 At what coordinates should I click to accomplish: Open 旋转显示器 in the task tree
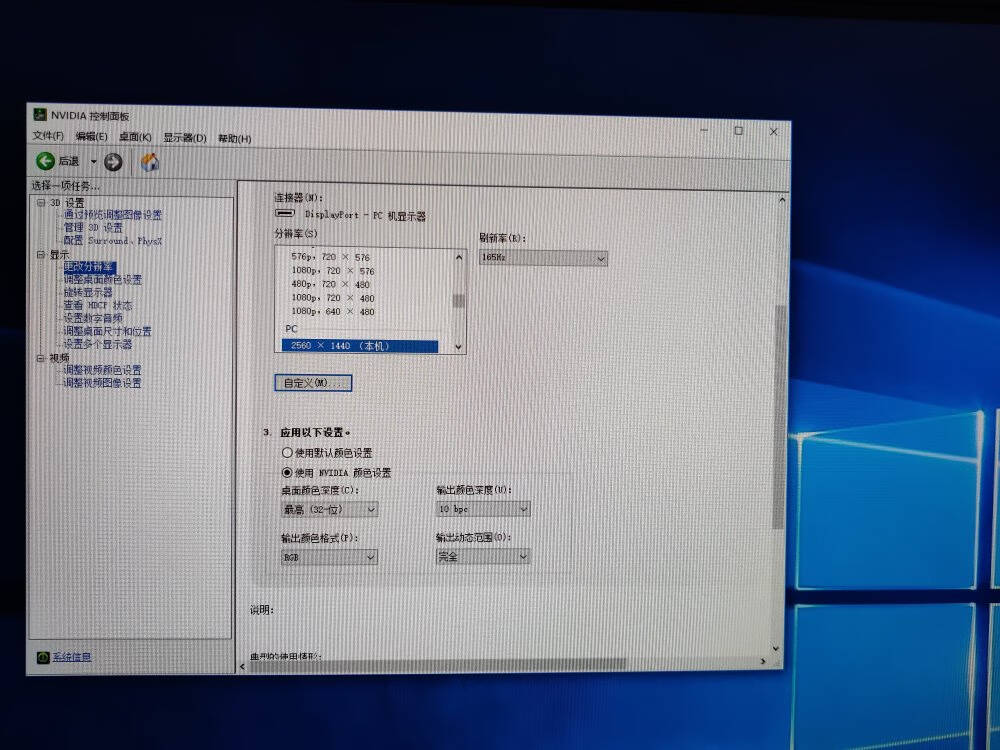[88, 292]
